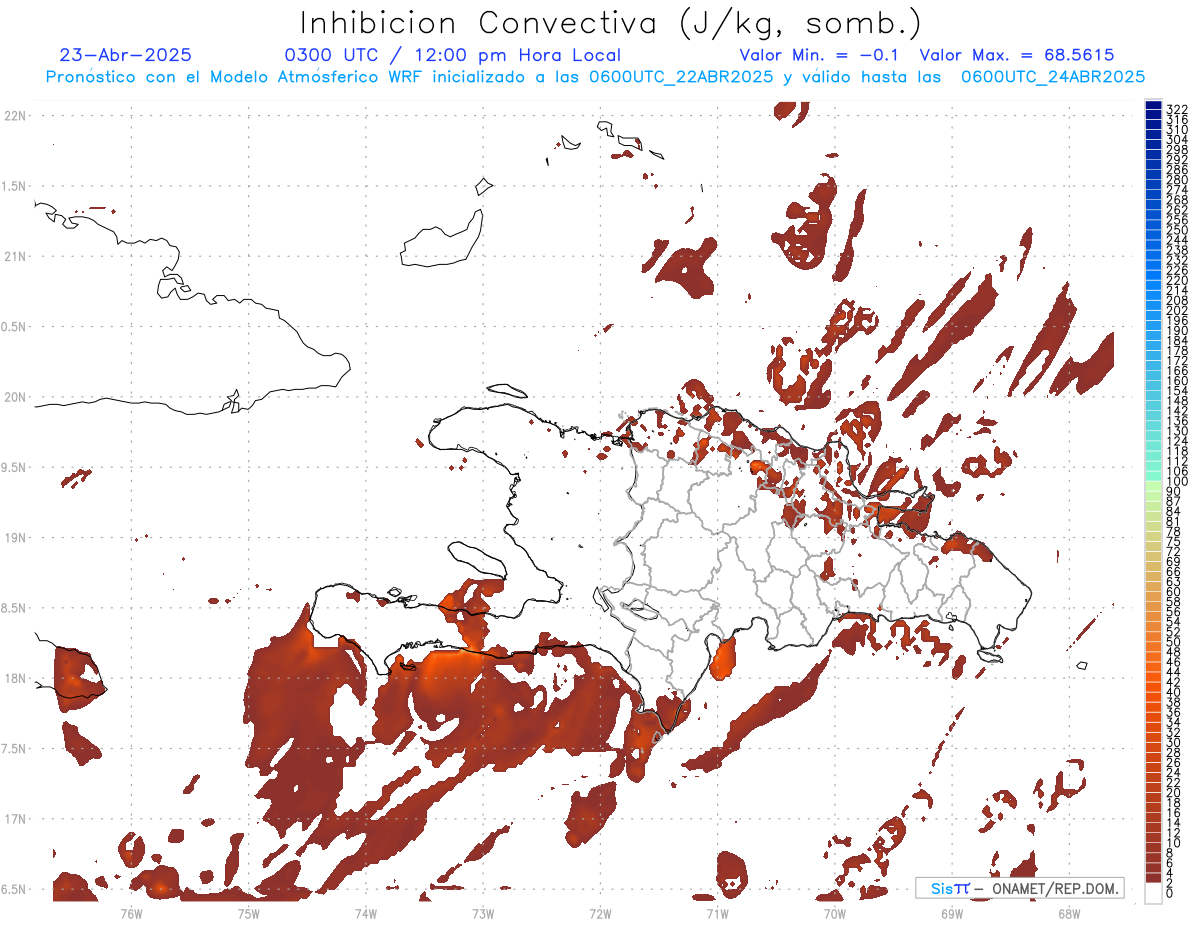Click the colorbar value 160

tap(1177, 380)
